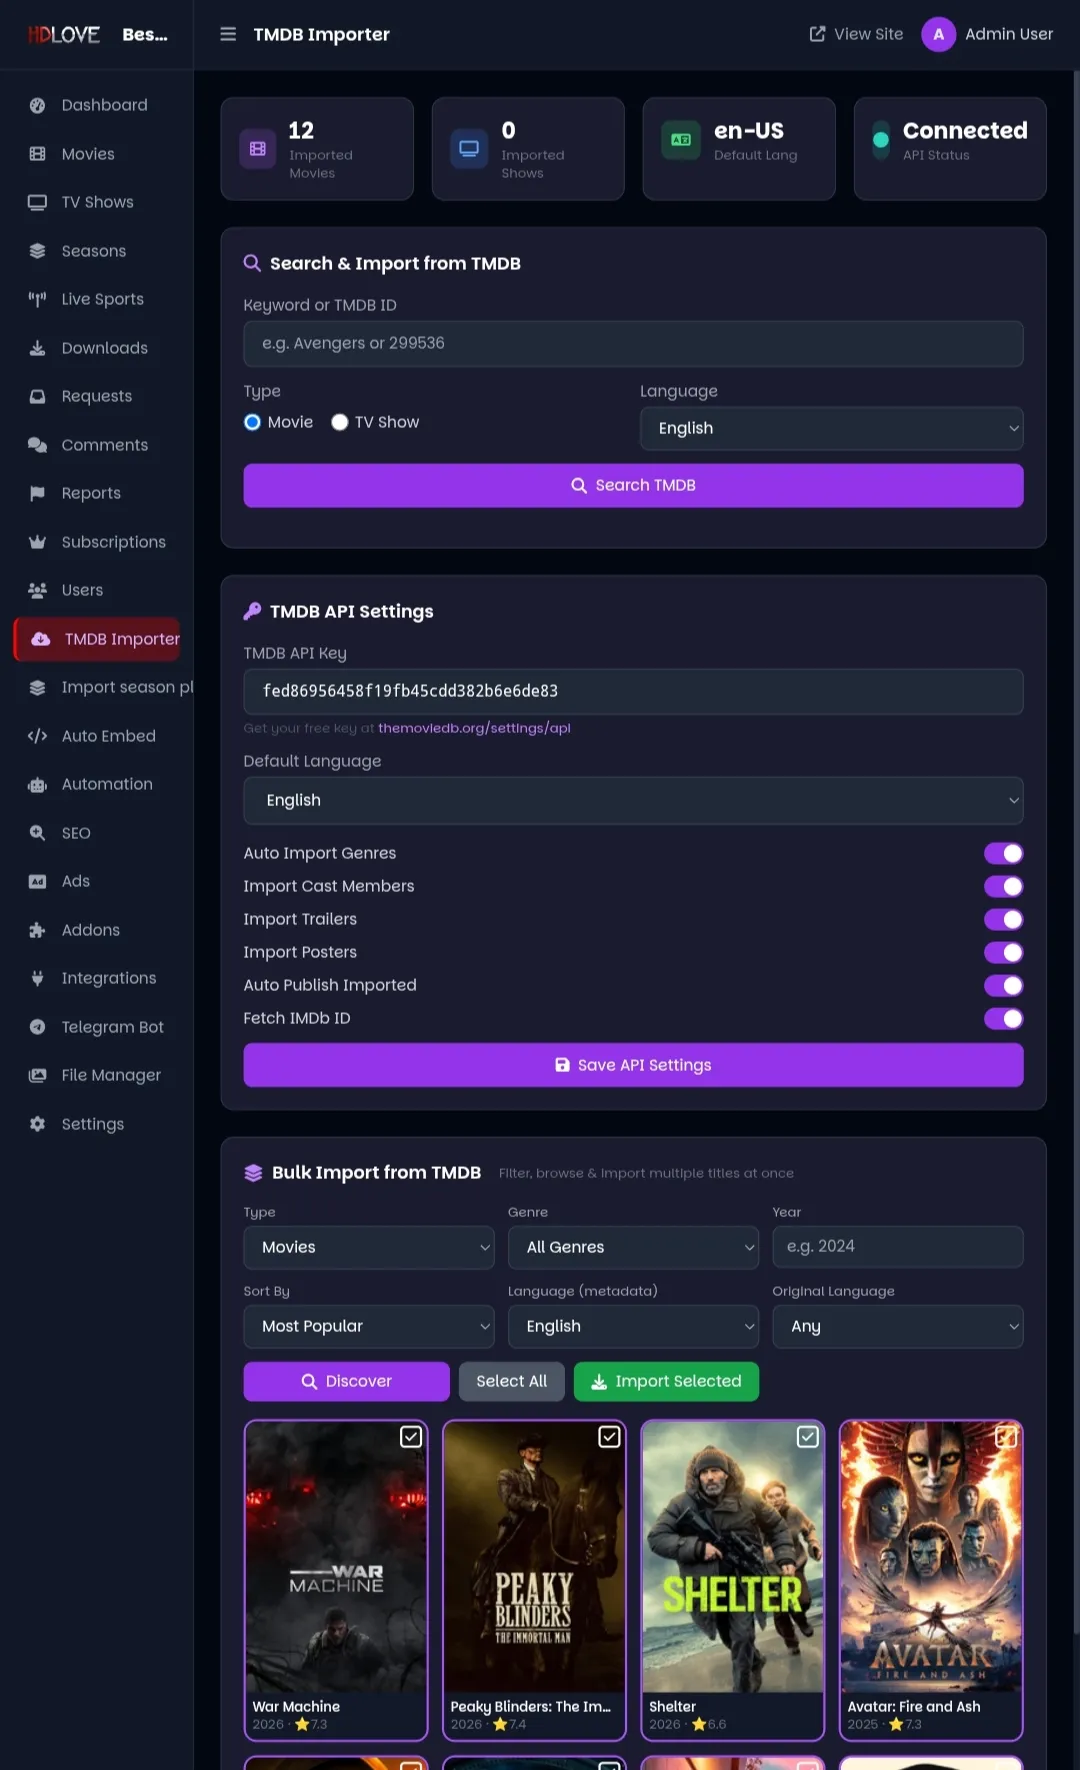
Task: Uncheck the War Machine poster checkbox
Action: (x=411, y=1437)
